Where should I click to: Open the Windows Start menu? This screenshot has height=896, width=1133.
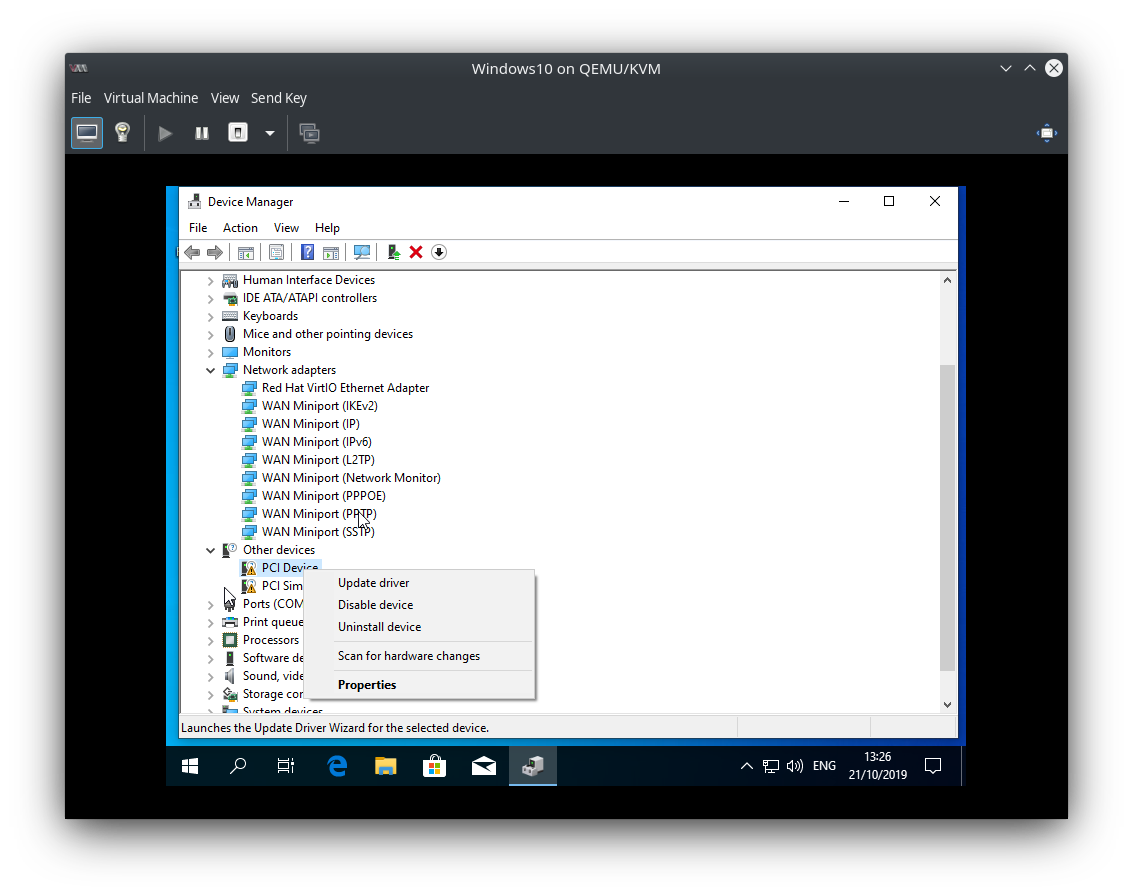coord(190,766)
